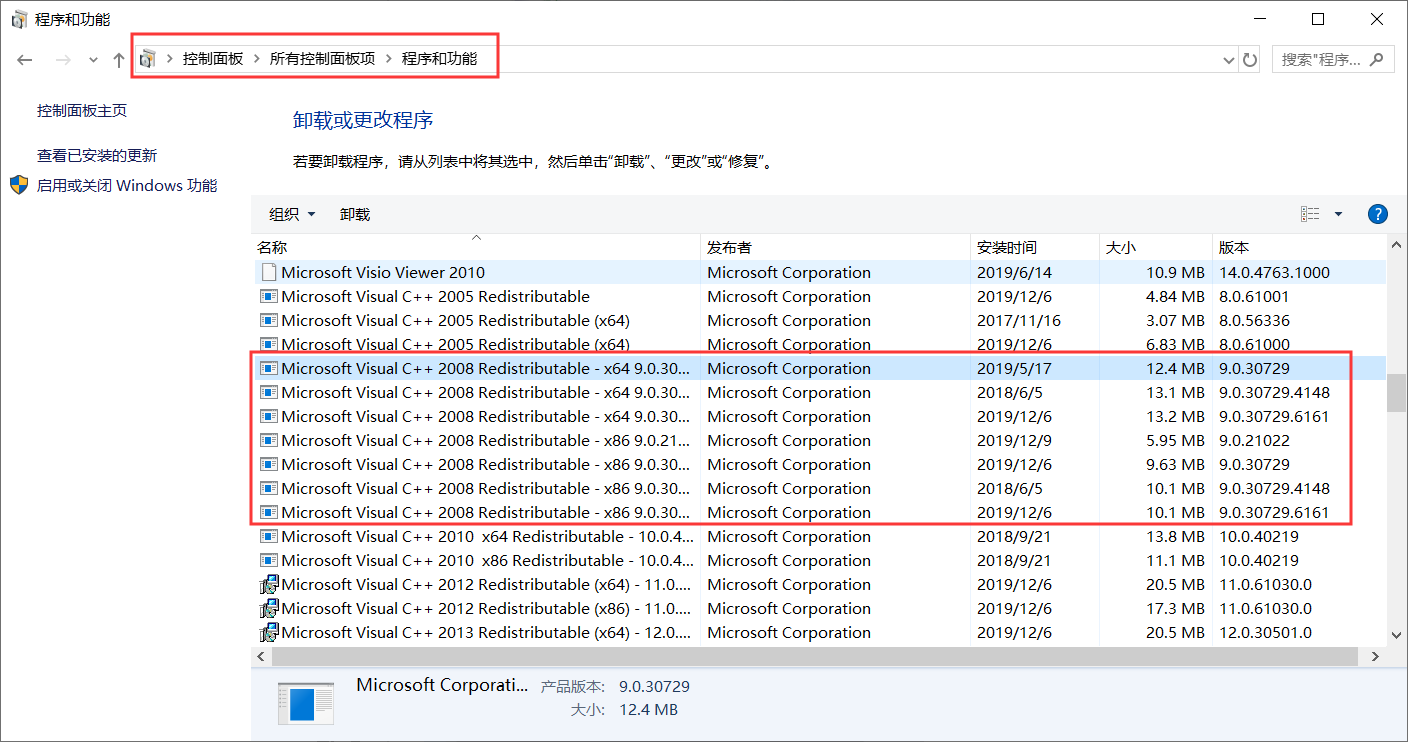
Task: Click size cell "4.84 MB"
Action: pyautogui.click(x=1175, y=296)
